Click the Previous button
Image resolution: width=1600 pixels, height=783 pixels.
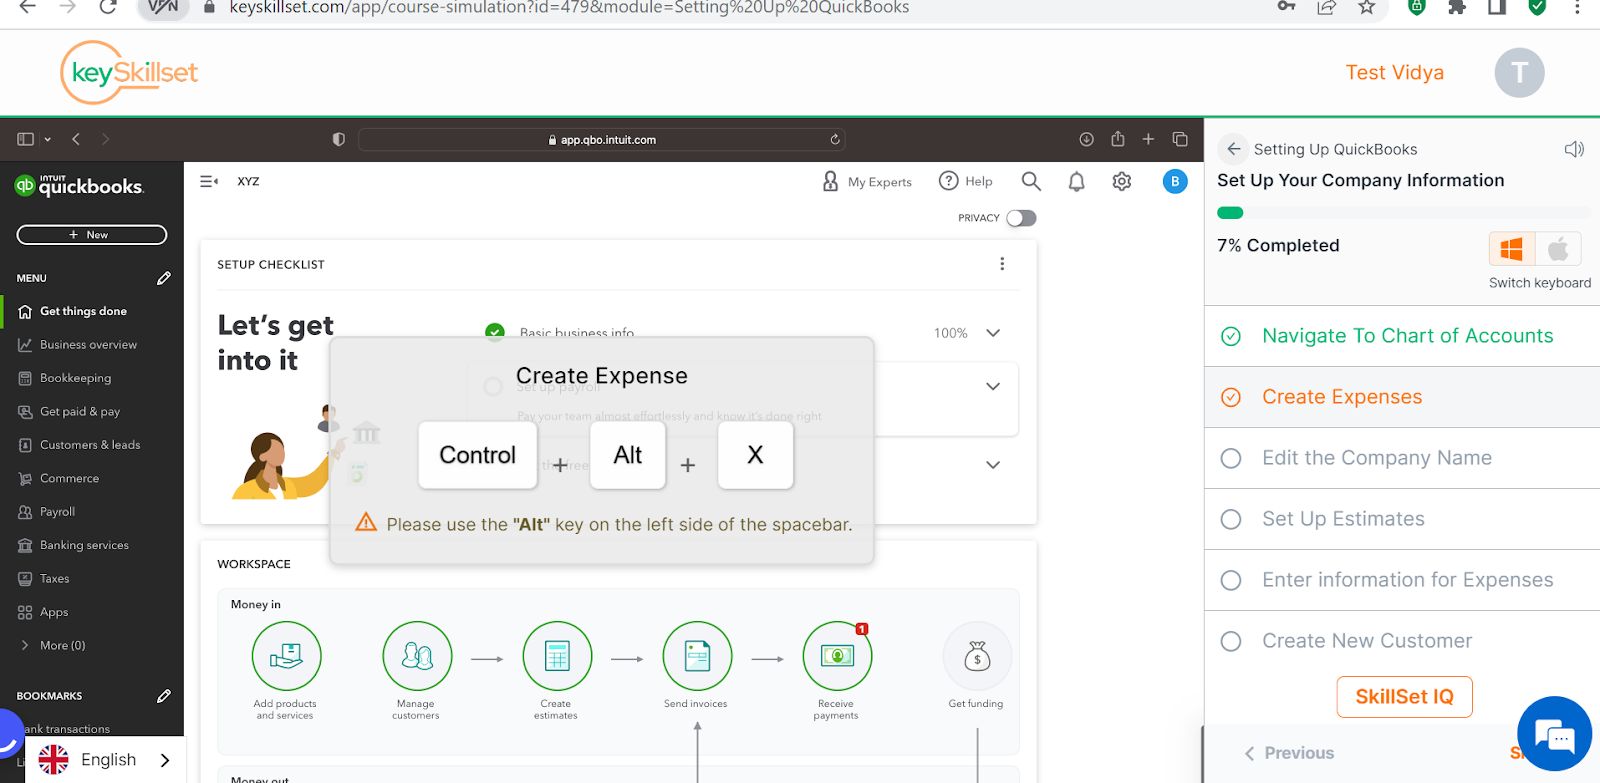tap(1289, 753)
